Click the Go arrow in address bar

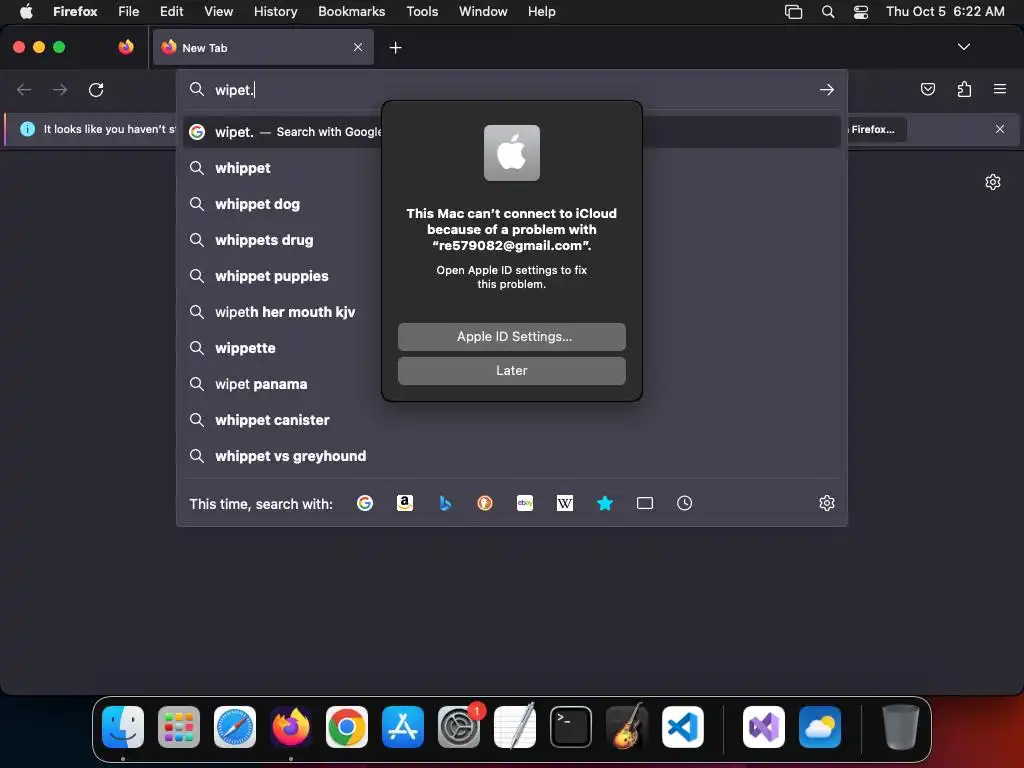(827, 89)
